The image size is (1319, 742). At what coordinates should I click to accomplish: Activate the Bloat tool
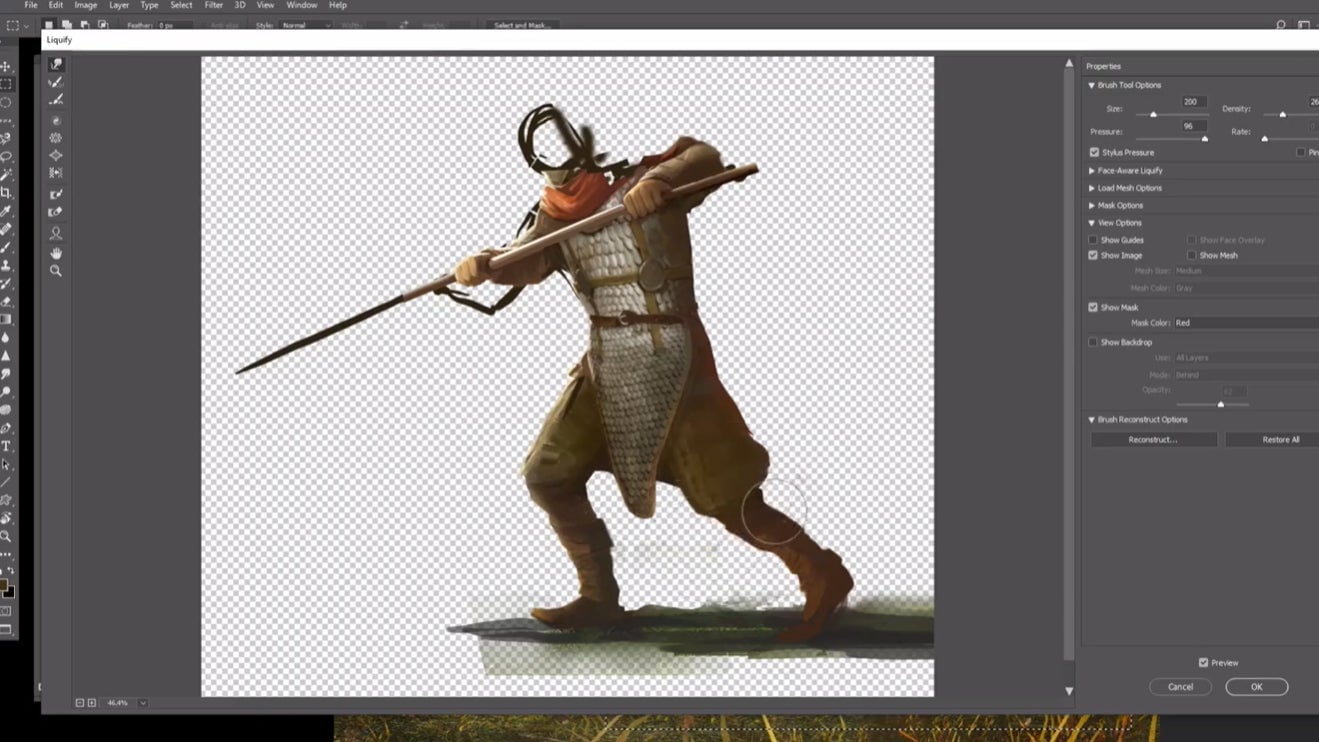pyautogui.click(x=56, y=156)
